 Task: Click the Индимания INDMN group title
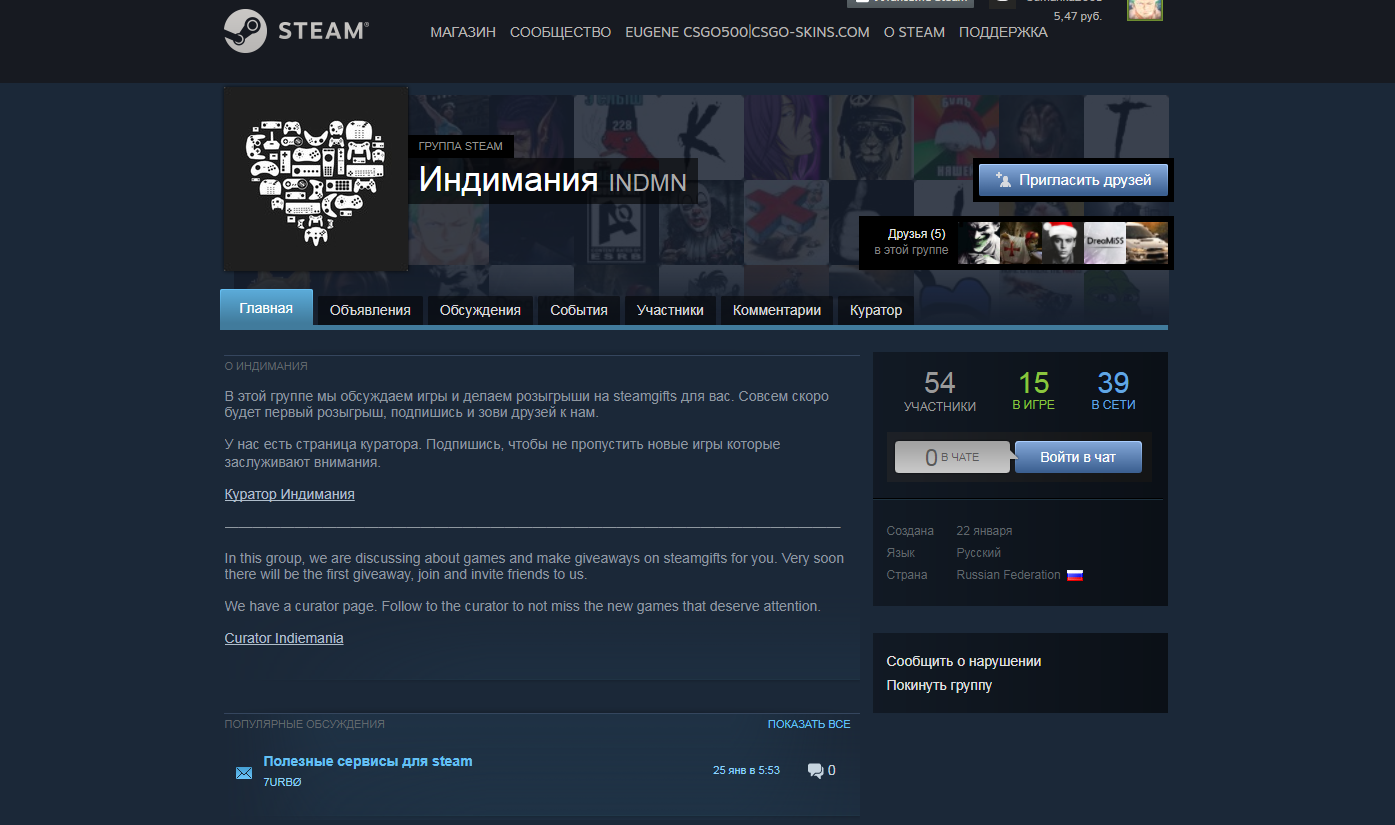[x=553, y=180]
